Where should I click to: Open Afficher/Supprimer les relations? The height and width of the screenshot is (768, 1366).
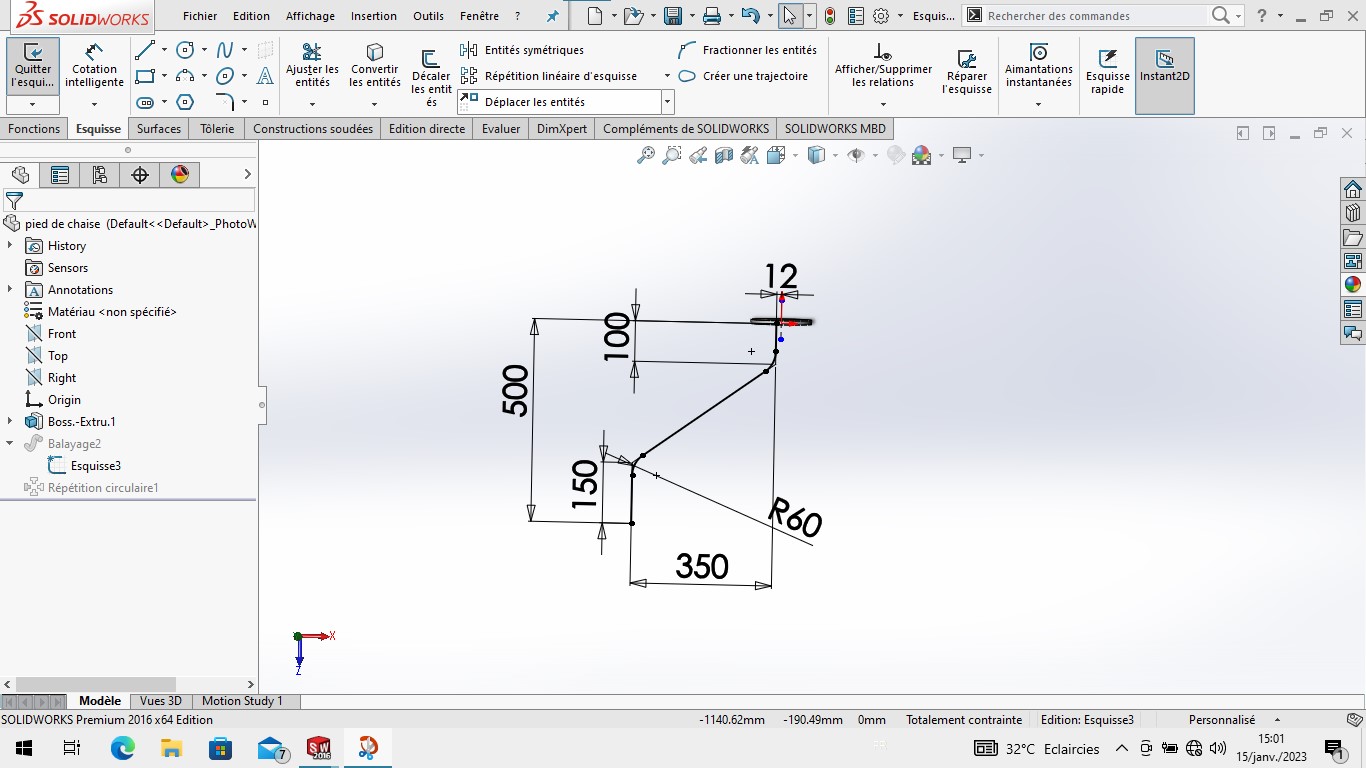point(883,66)
